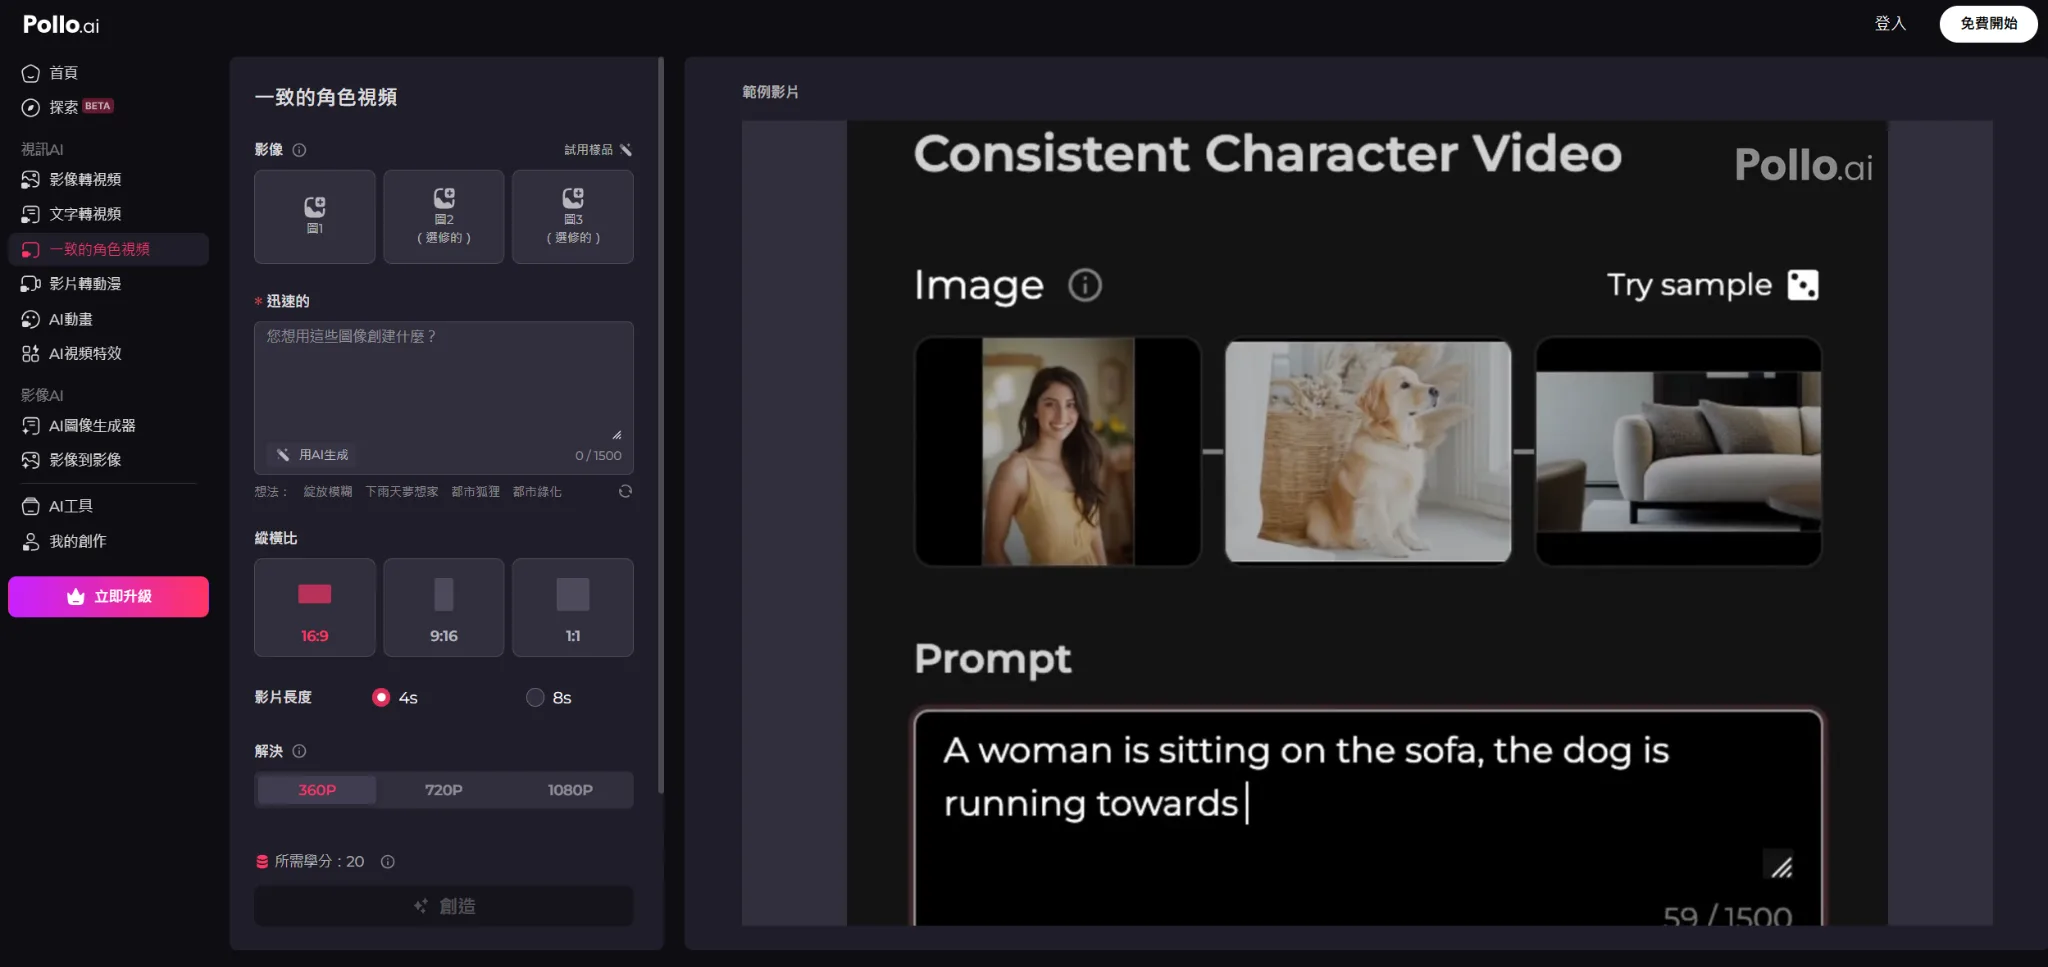Screen dimensions: 2048x967
Task: Switch resolution to 360P
Action: [x=317, y=790]
